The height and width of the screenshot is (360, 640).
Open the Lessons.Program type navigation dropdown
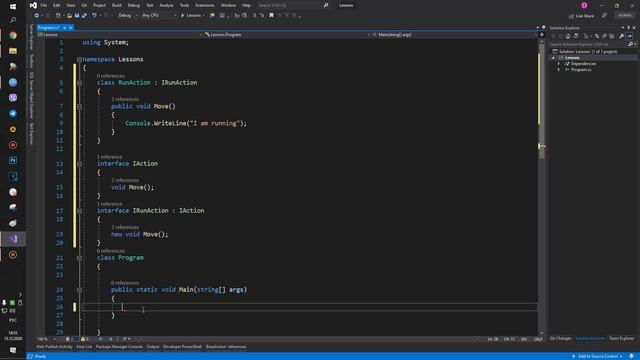pos(287,35)
